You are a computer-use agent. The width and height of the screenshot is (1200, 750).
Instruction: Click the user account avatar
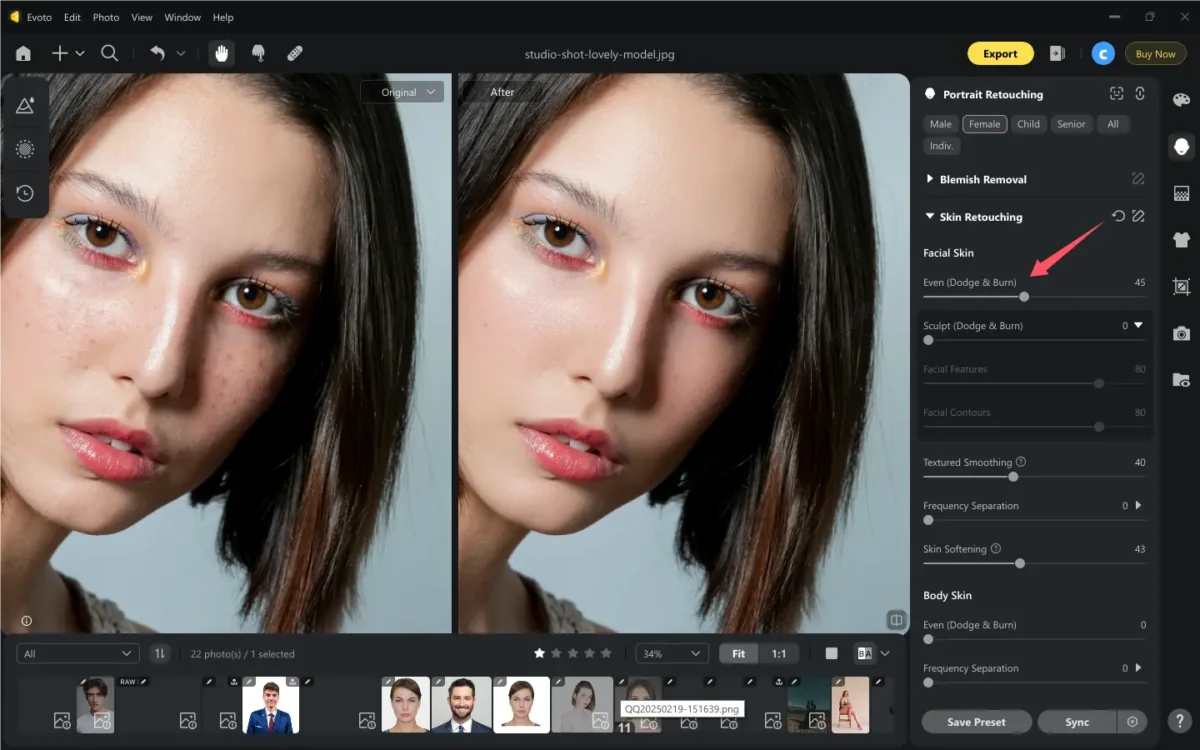tap(1102, 54)
